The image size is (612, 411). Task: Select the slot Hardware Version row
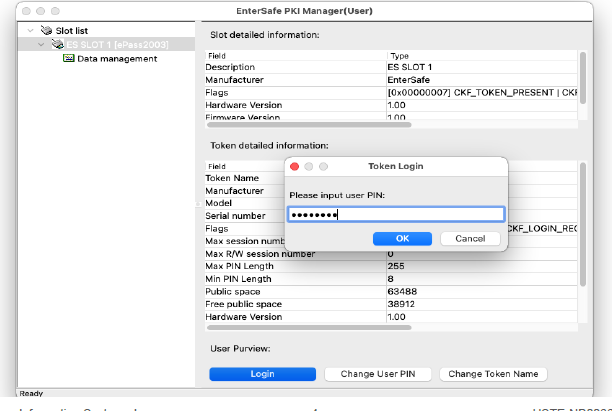(391, 105)
